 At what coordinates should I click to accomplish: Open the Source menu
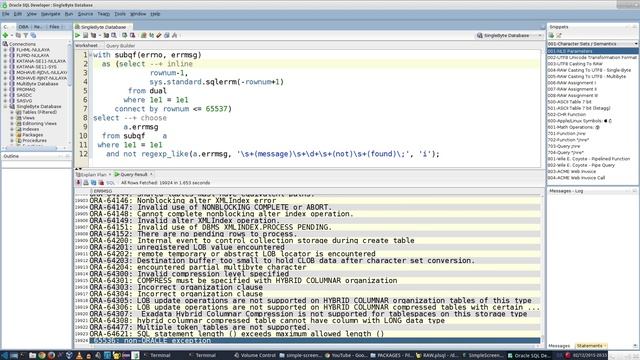85,14
